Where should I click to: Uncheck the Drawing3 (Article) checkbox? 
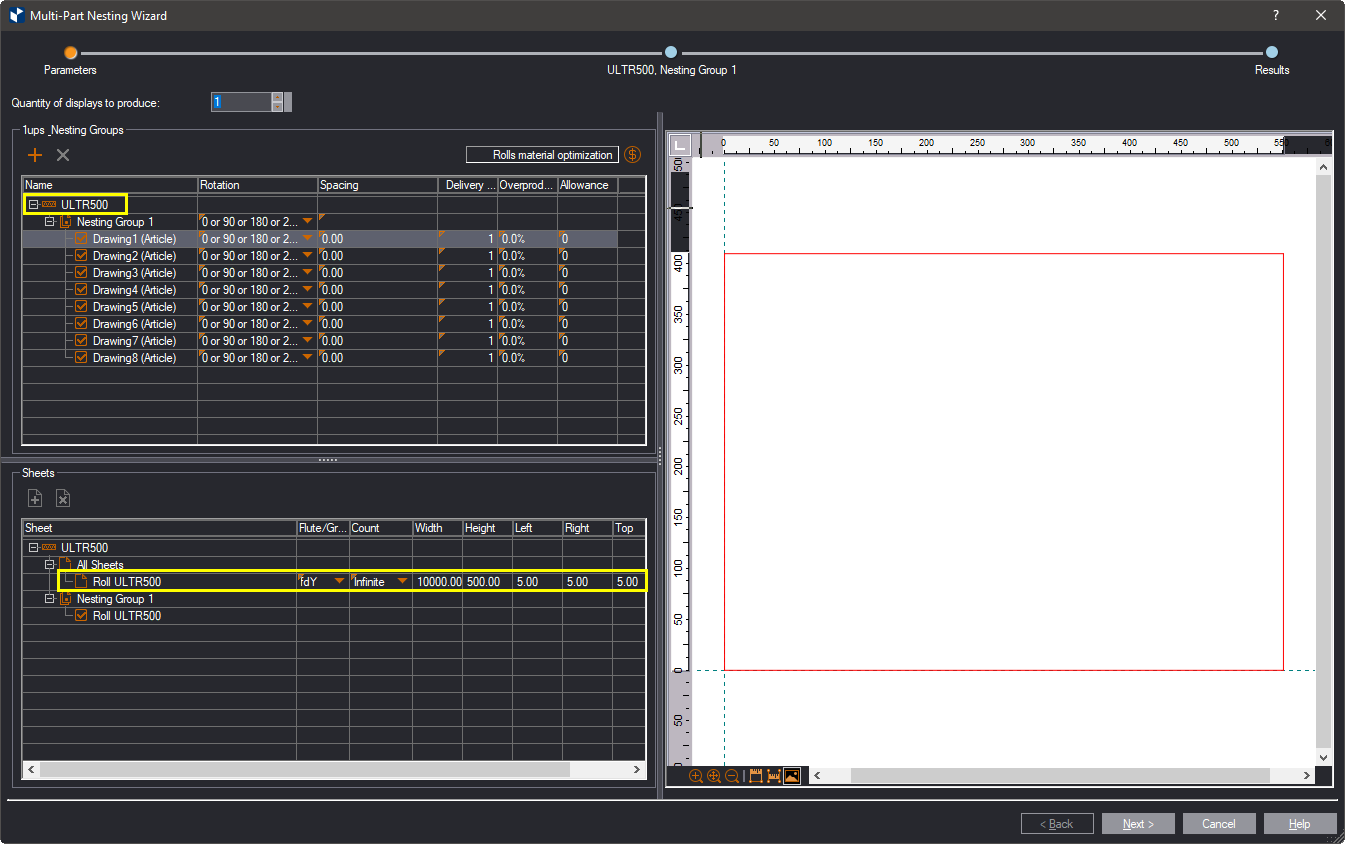pos(82,273)
